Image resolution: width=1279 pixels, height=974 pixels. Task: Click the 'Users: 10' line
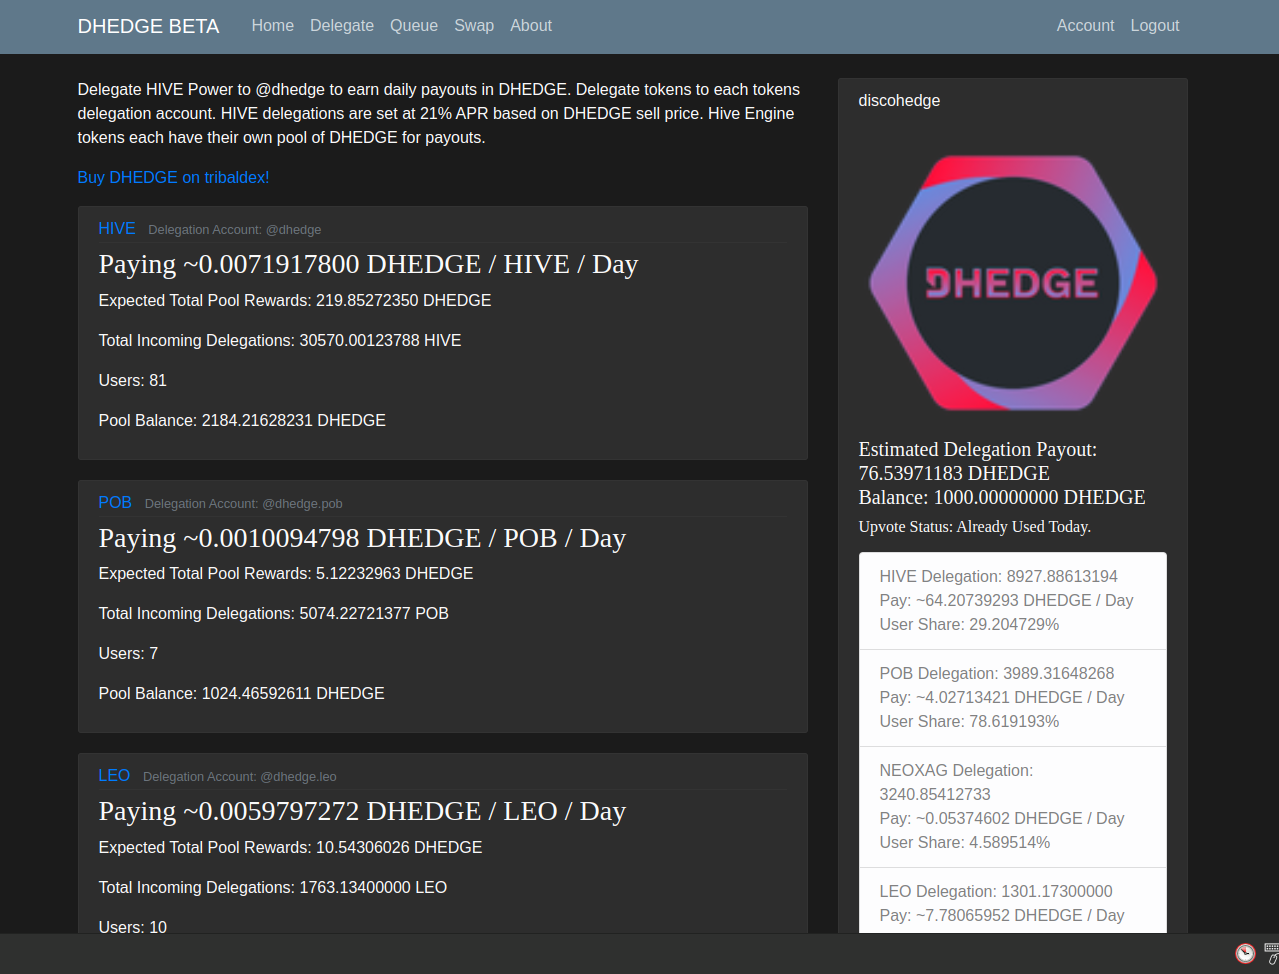(x=133, y=927)
